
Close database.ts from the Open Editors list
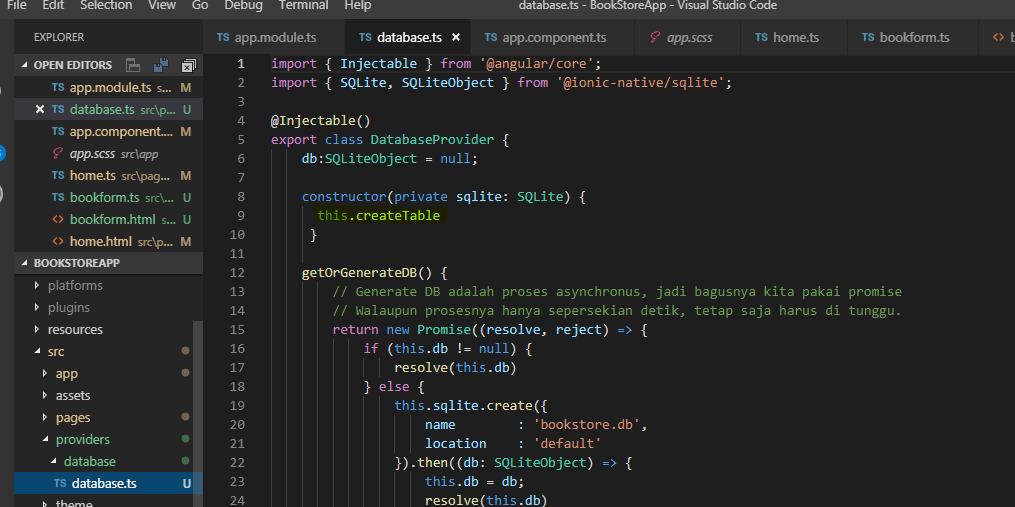coord(40,109)
